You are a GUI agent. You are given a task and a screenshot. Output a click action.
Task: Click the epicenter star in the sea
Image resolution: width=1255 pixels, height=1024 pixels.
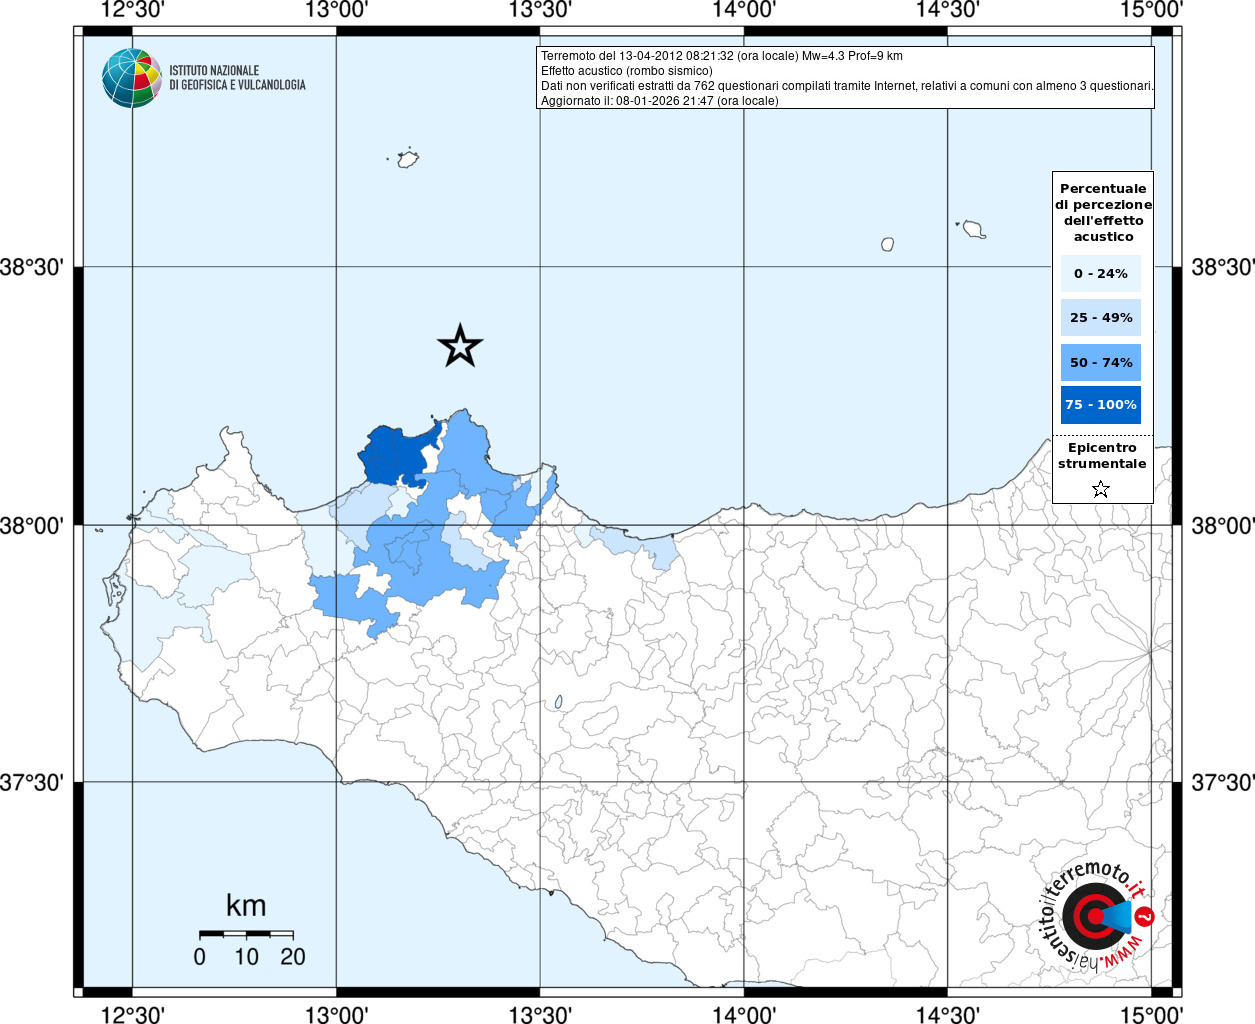coord(460,346)
